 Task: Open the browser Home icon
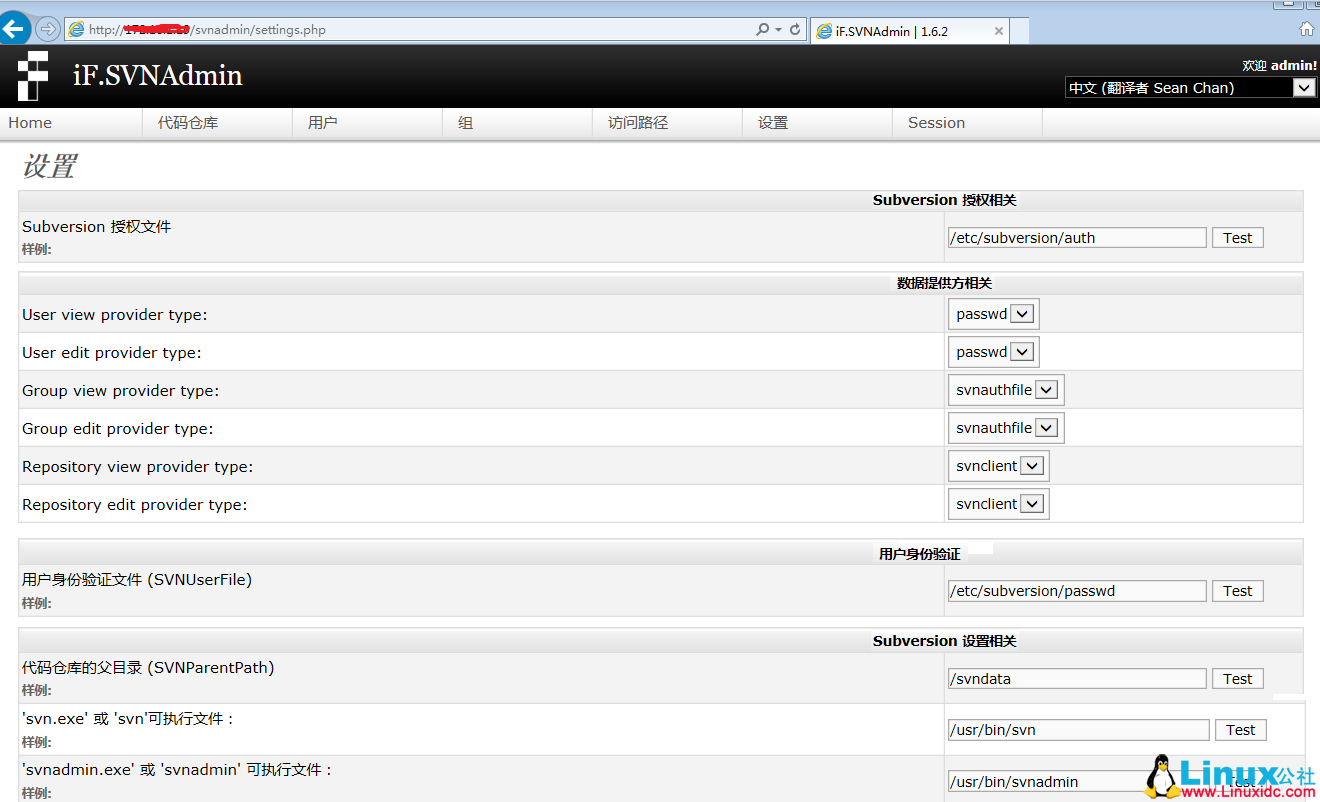(x=1307, y=29)
